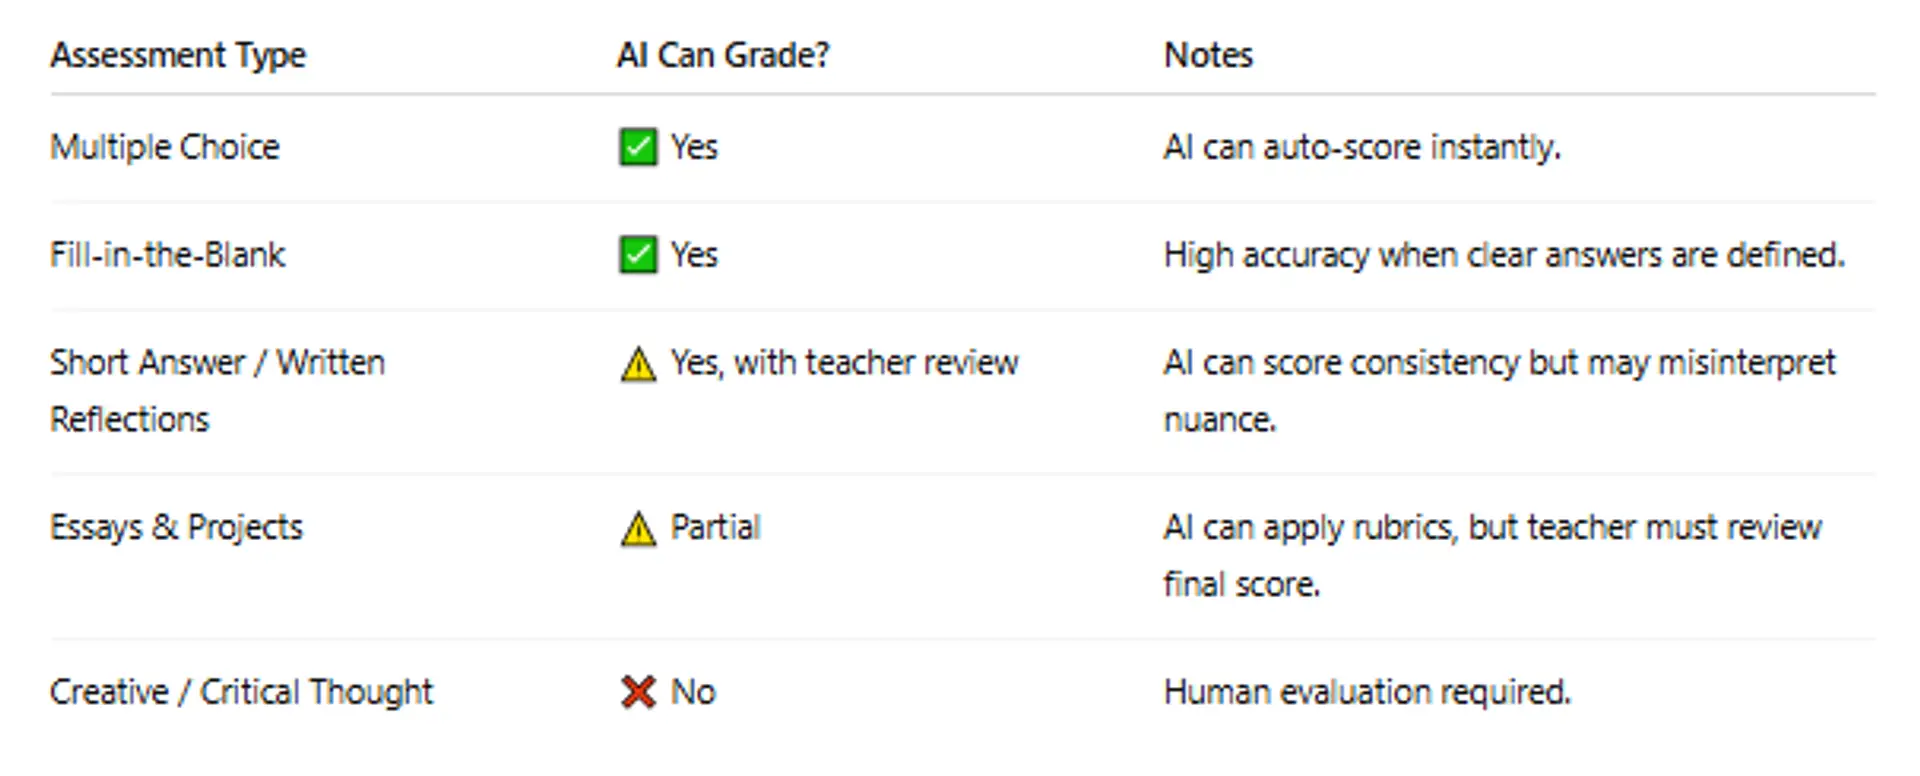1920x776 pixels.
Task: Click the 'Yes, with teacher review' text
Action: coord(844,362)
